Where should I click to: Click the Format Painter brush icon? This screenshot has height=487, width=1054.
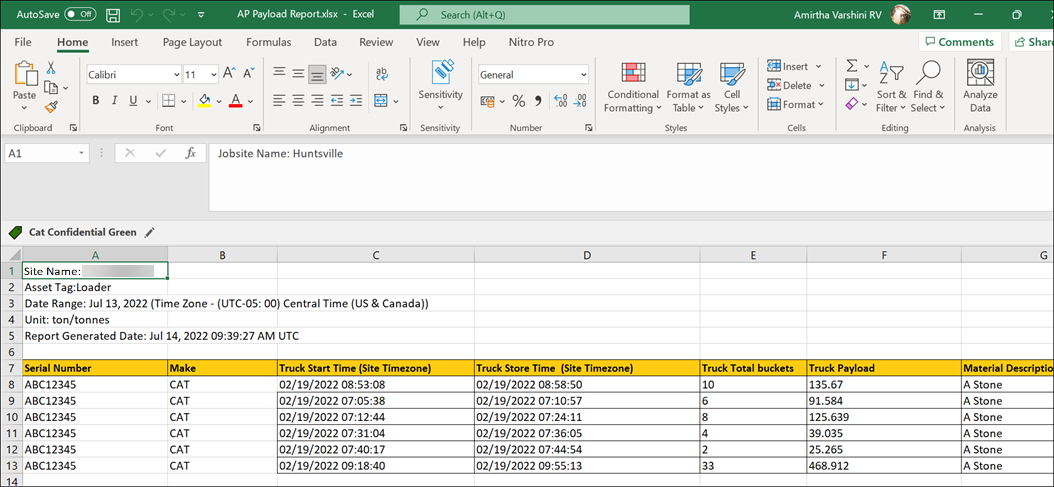click(51, 106)
